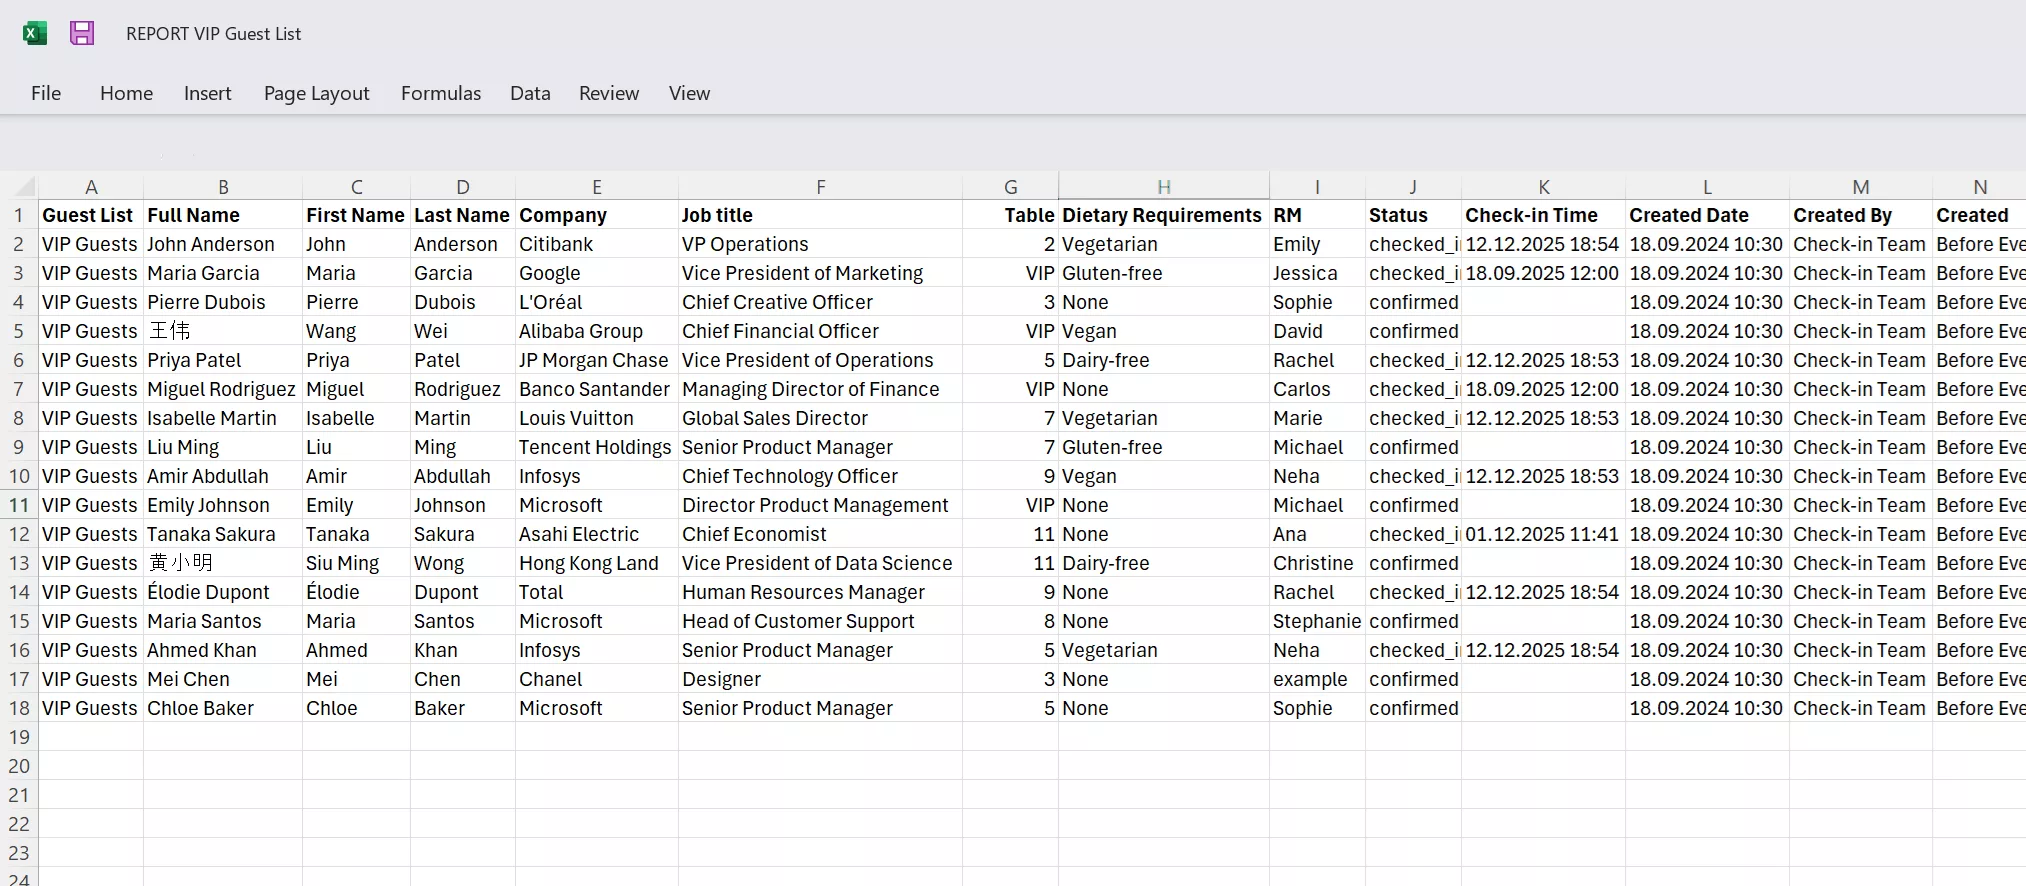
Task: Select the Review tab
Action: click(609, 93)
